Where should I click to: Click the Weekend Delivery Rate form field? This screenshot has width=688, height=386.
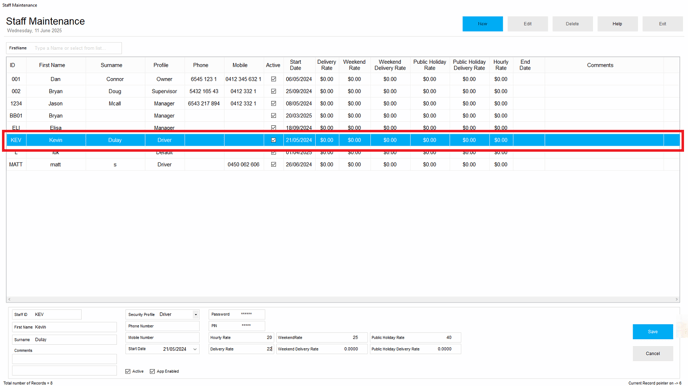pos(322,349)
